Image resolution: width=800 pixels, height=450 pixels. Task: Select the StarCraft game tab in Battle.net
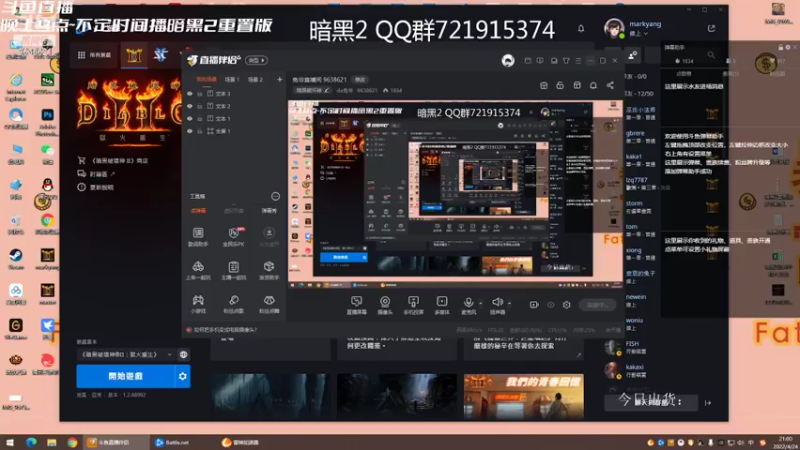[x=161, y=55]
